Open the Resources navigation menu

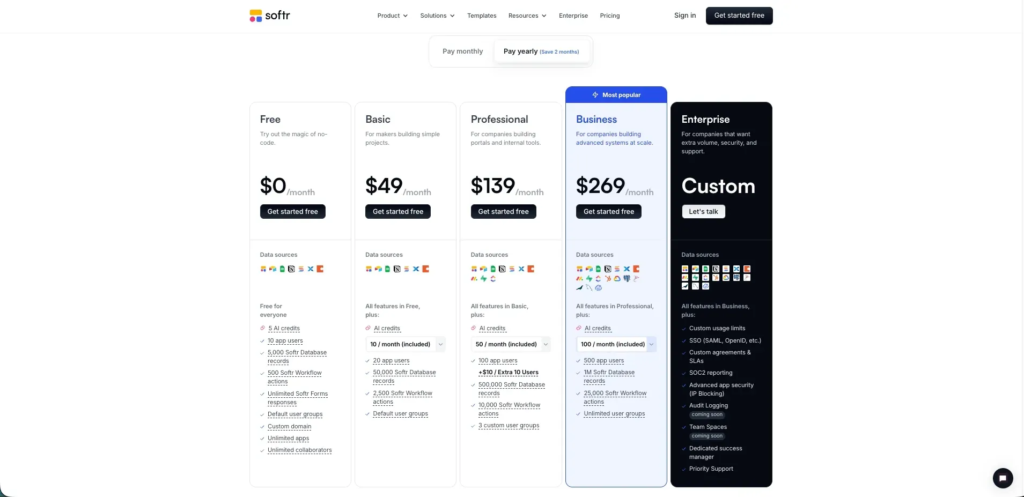click(x=527, y=16)
